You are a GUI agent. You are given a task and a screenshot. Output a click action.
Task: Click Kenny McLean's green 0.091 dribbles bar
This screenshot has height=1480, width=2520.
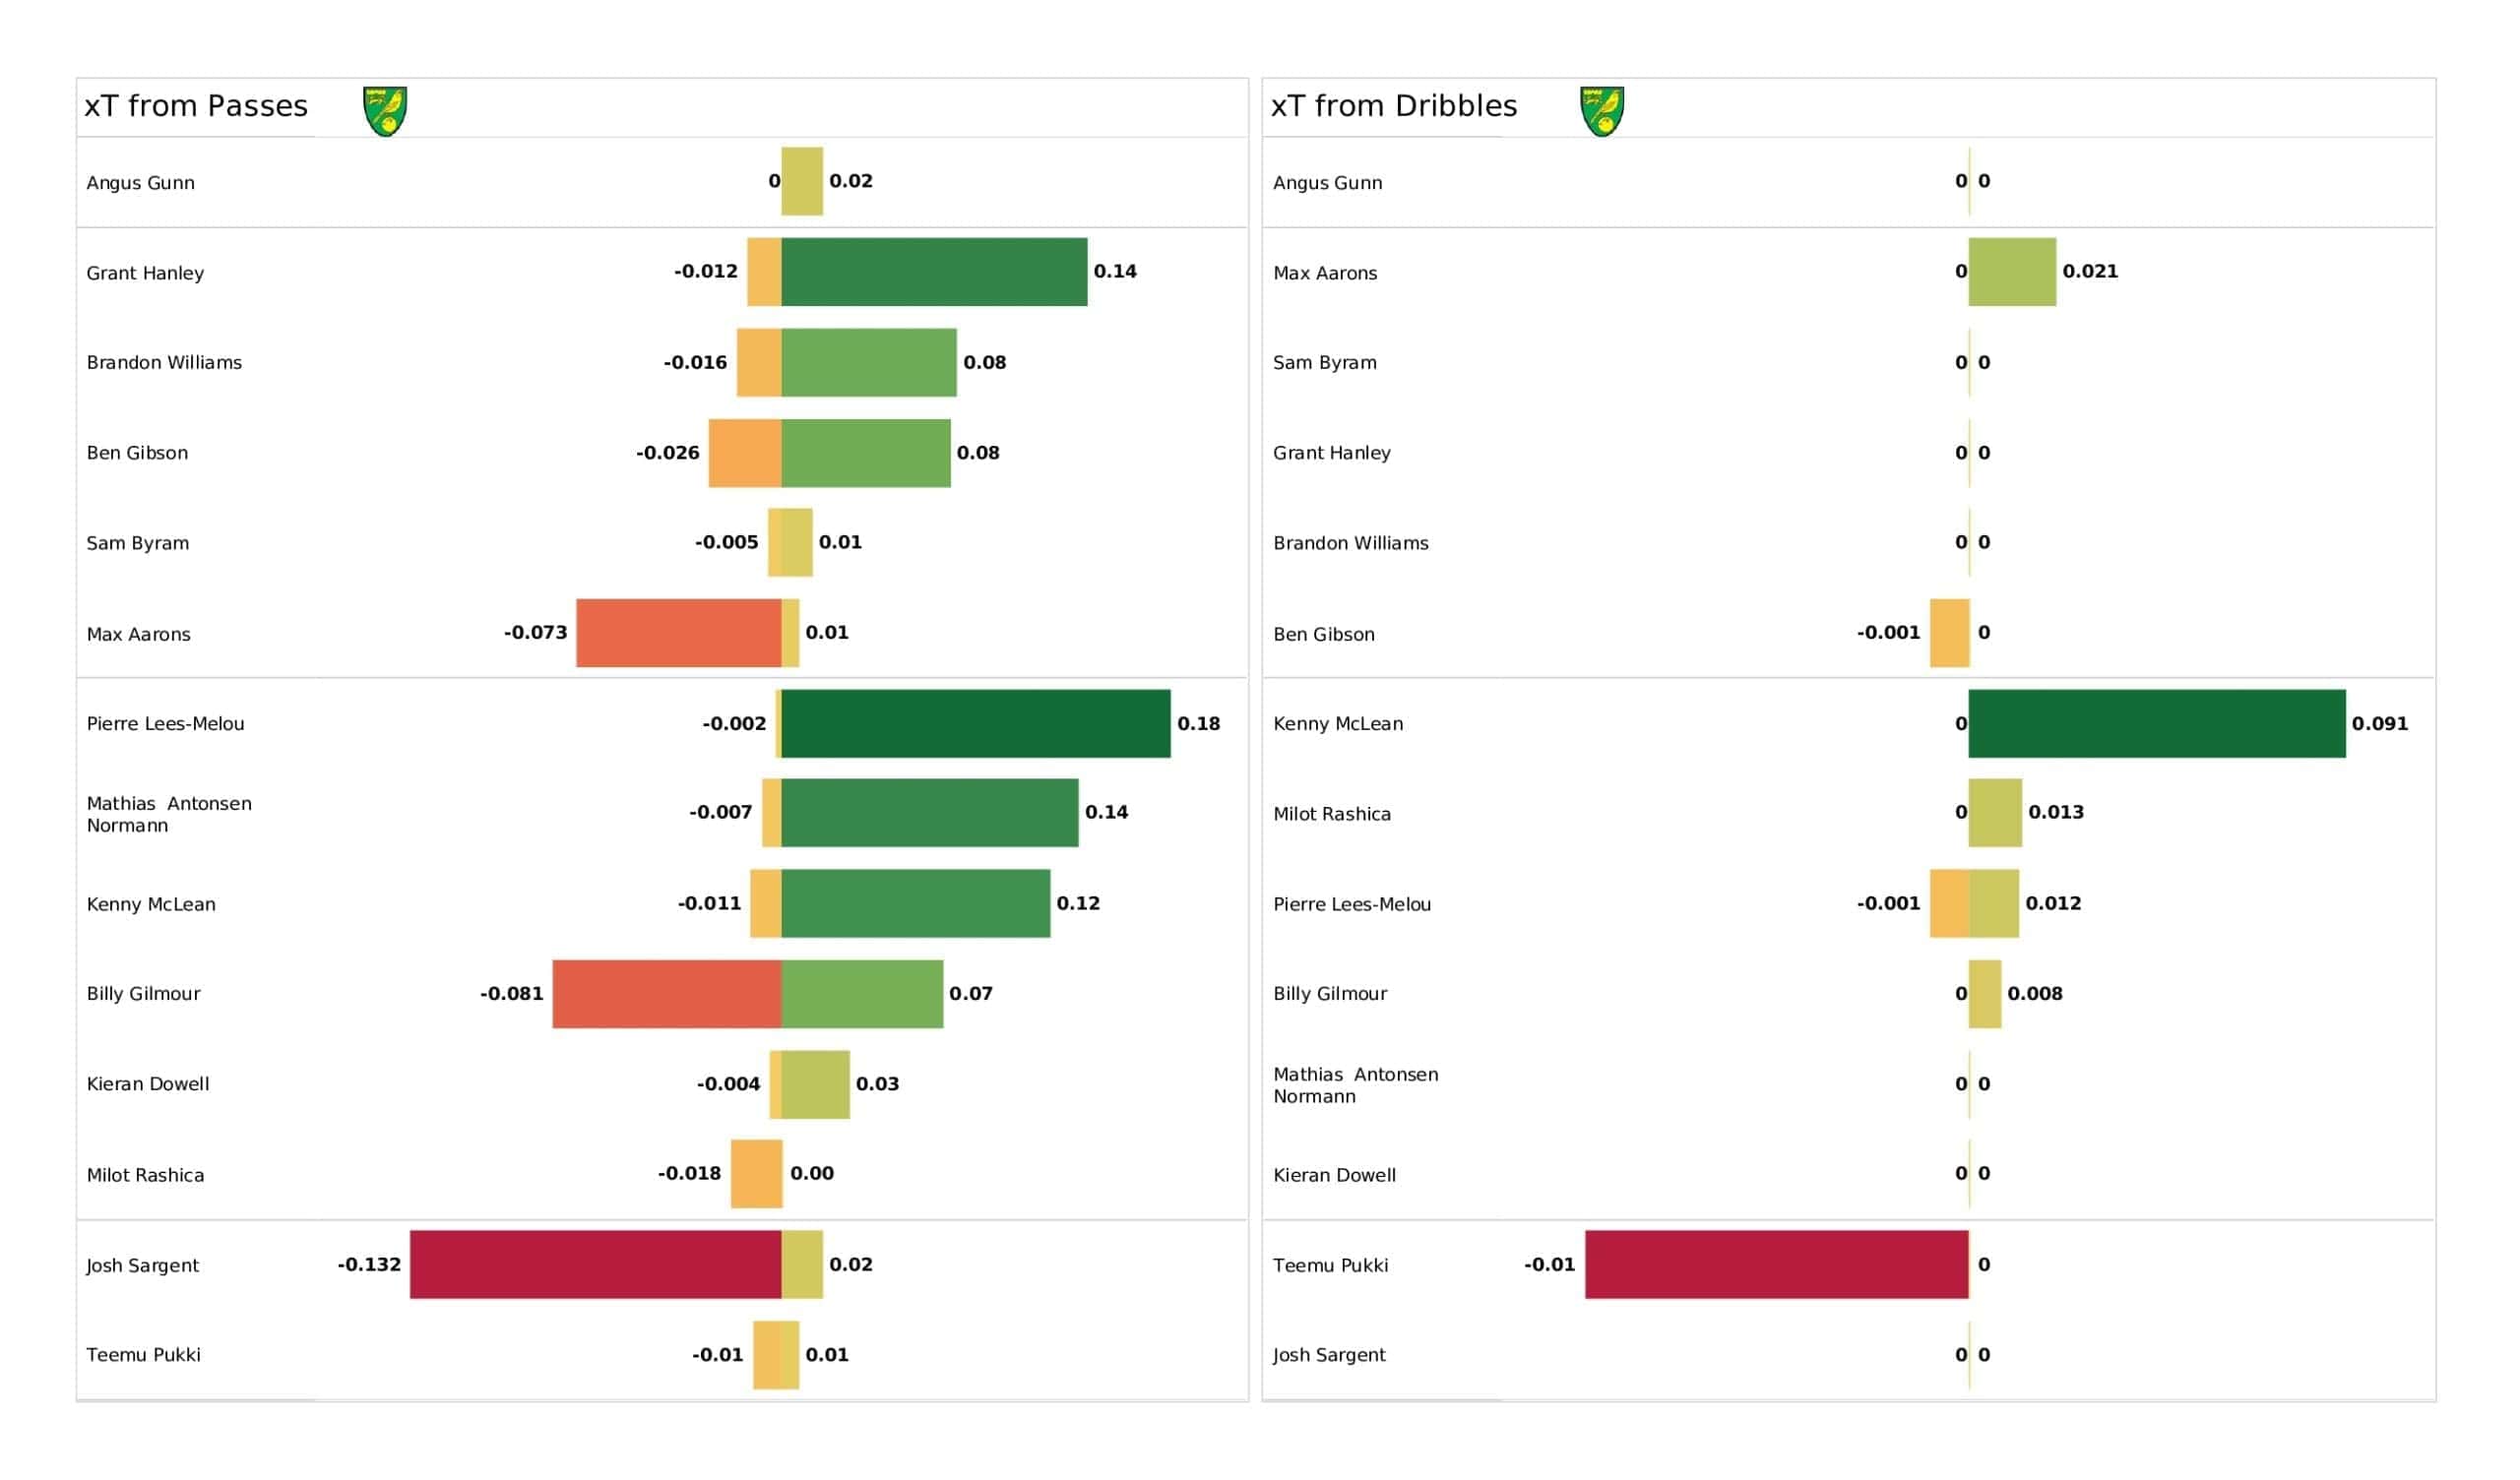[2156, 723]
